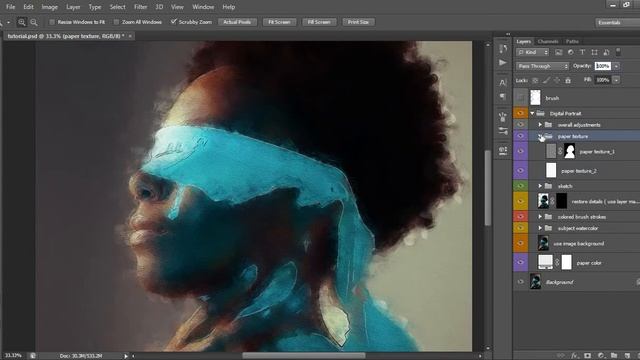This screenshot has width=640, height=360.
Task: Select the Zoom Out magnifier icon
Action: point(34,22)
